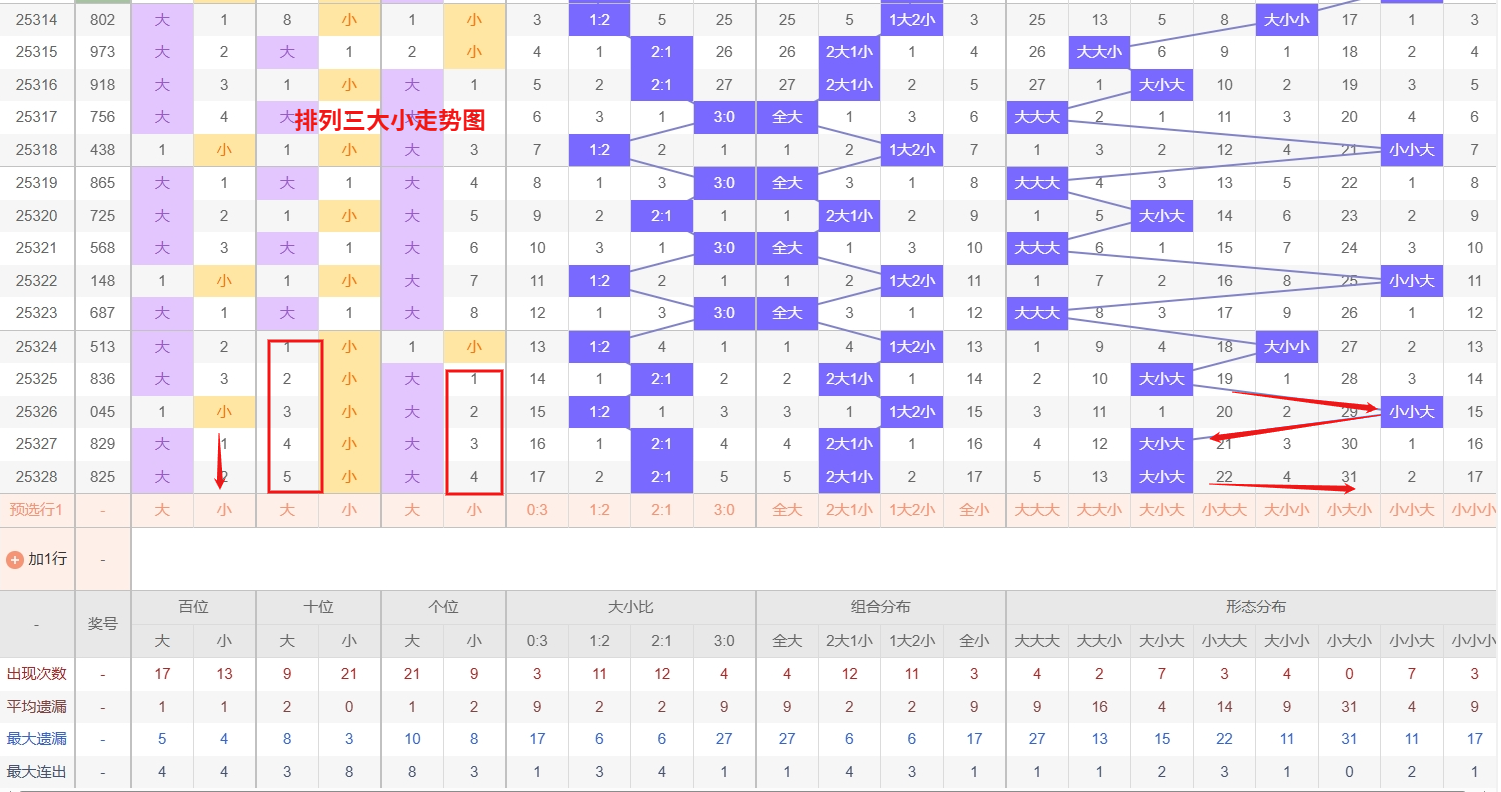Image resolution: width=1501 pixels, height=792 pixels.
Task: Click the 大小比 column group header
Action: (x=631, y=607)
